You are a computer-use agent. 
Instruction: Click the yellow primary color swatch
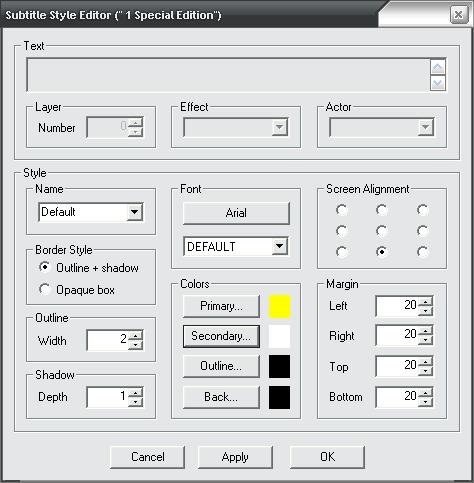(x=279, y=306)
